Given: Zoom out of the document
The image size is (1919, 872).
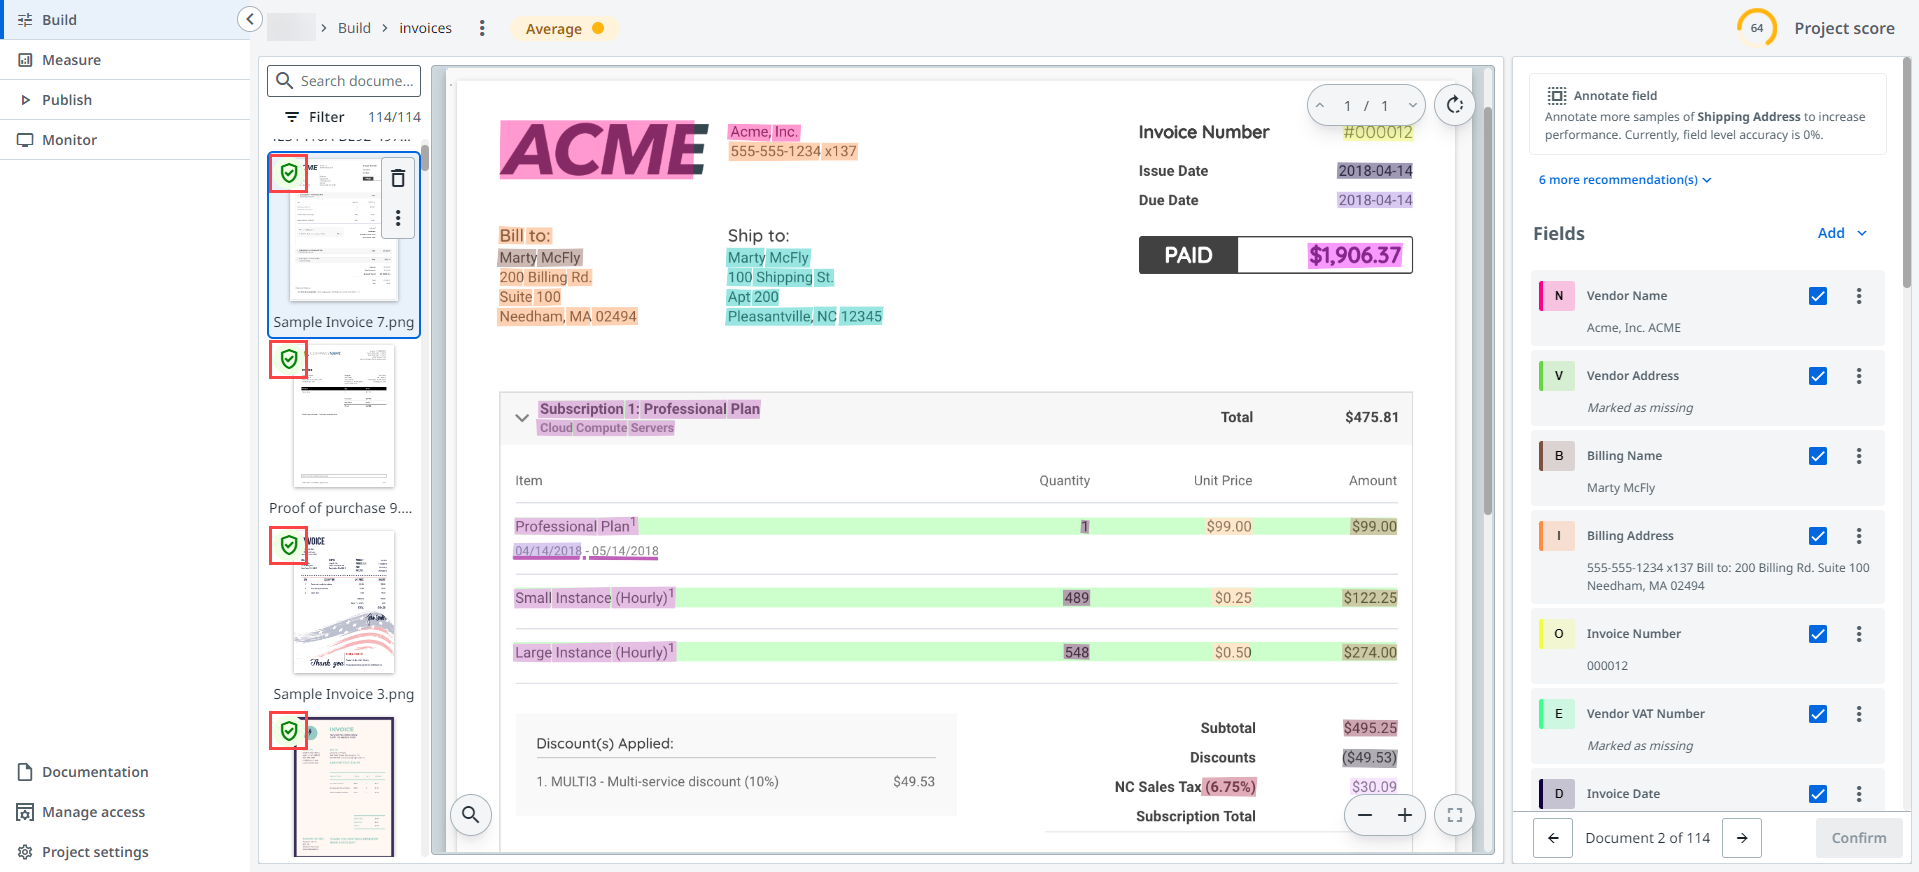Looking at the screenshot, I should pos(1365,815).
